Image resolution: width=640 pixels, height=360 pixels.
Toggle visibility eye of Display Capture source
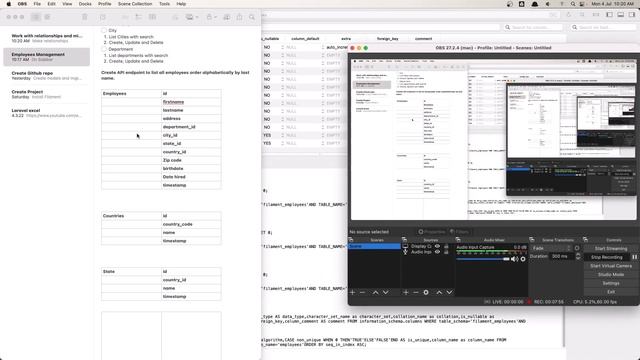pyautogui.click(x=437, y=246)
